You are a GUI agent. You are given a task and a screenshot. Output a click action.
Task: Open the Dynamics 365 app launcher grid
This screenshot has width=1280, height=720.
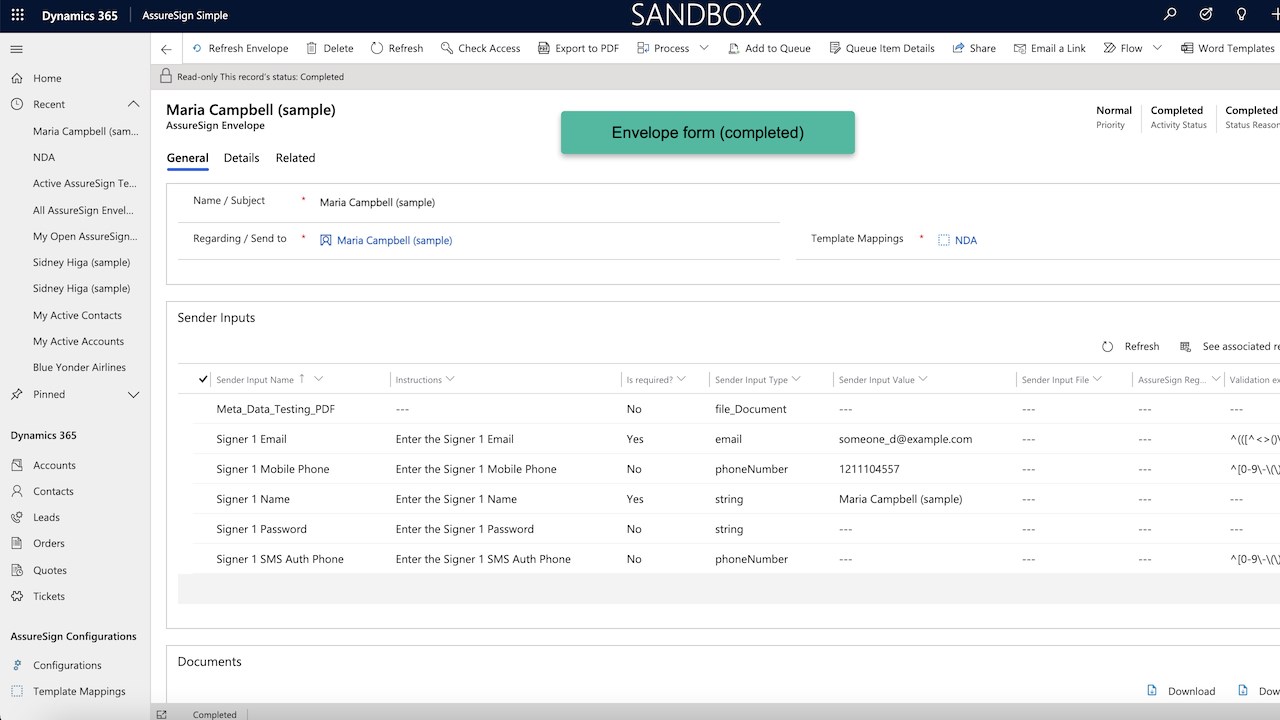pyautogui.click(x=17, y=15)
